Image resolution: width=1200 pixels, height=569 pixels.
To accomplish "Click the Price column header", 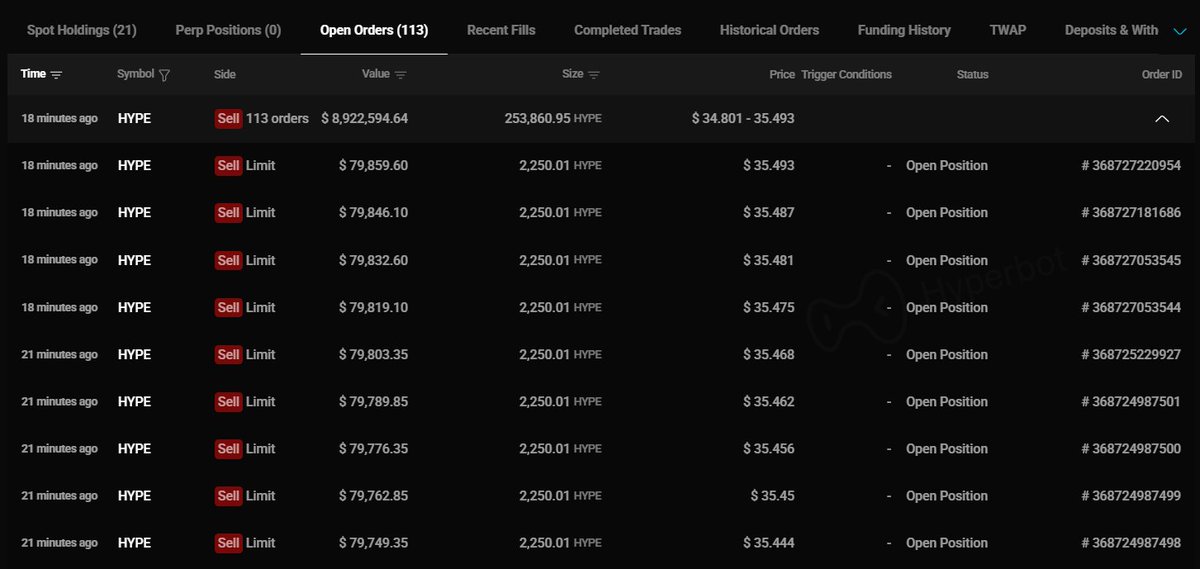I will 782,75.
